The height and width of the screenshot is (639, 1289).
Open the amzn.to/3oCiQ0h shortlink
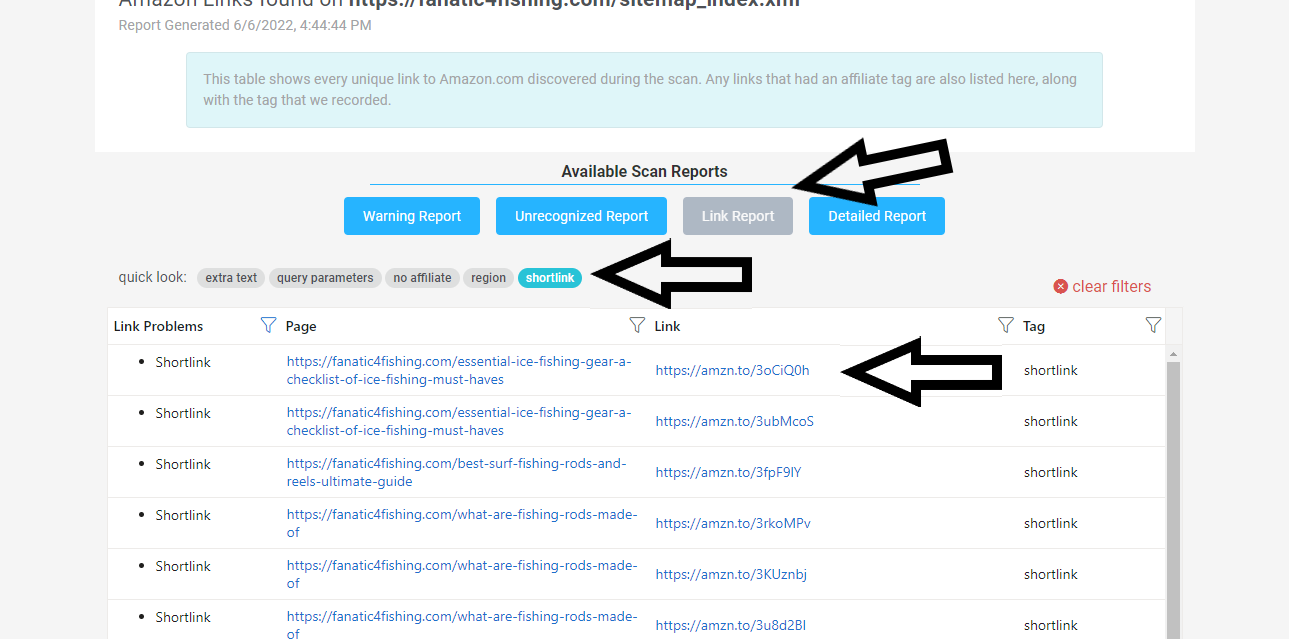pos(733,370)
